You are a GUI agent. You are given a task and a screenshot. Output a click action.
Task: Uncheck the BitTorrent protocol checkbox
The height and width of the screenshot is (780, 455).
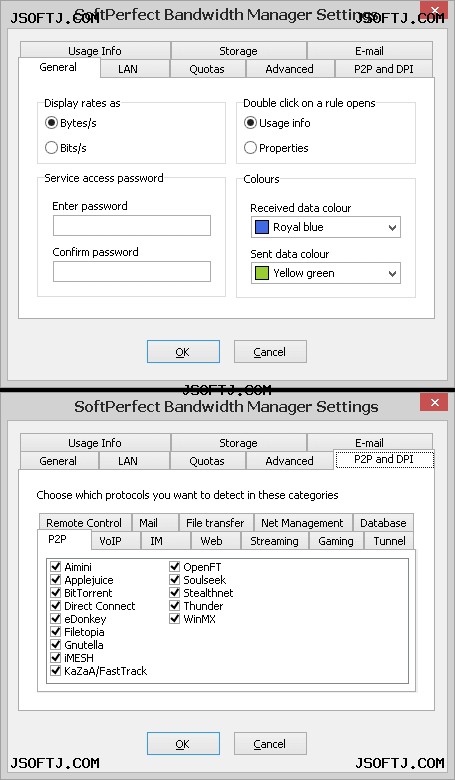56,593
